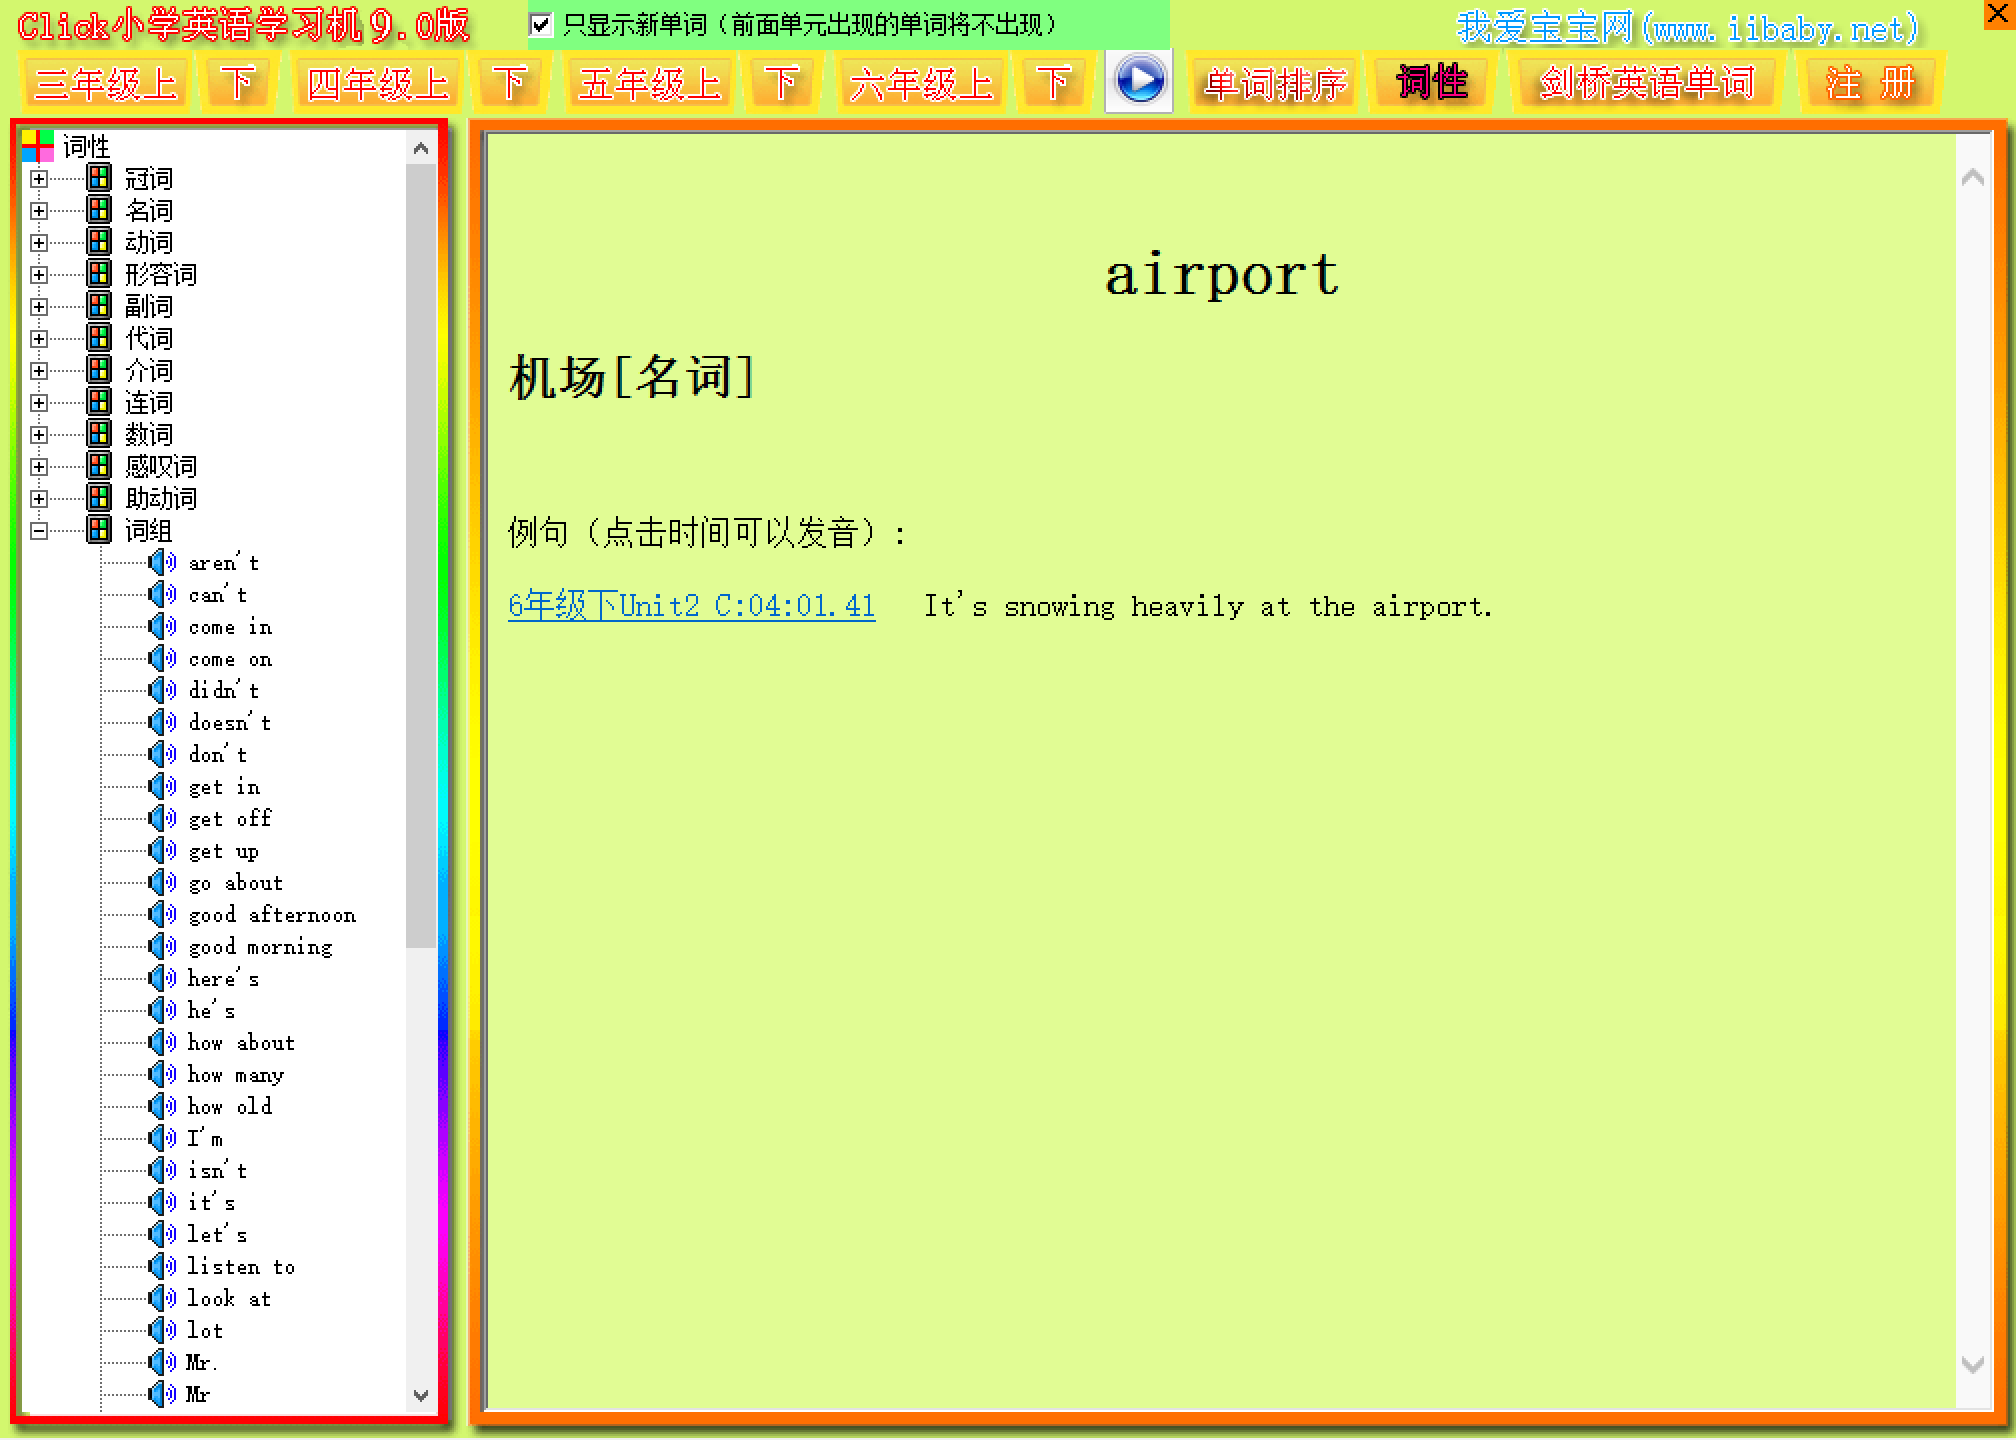Play the "he's" speaker icon
Viewport: 2016px width, 1440px height.
(162, 1011)
